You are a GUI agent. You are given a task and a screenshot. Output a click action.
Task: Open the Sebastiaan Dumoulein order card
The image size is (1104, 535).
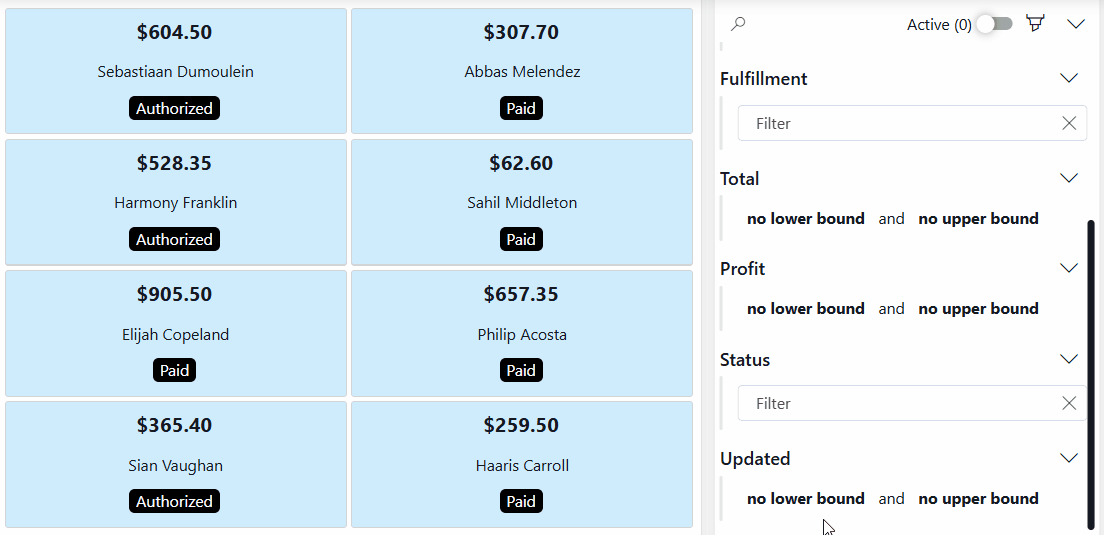(176, 71)
